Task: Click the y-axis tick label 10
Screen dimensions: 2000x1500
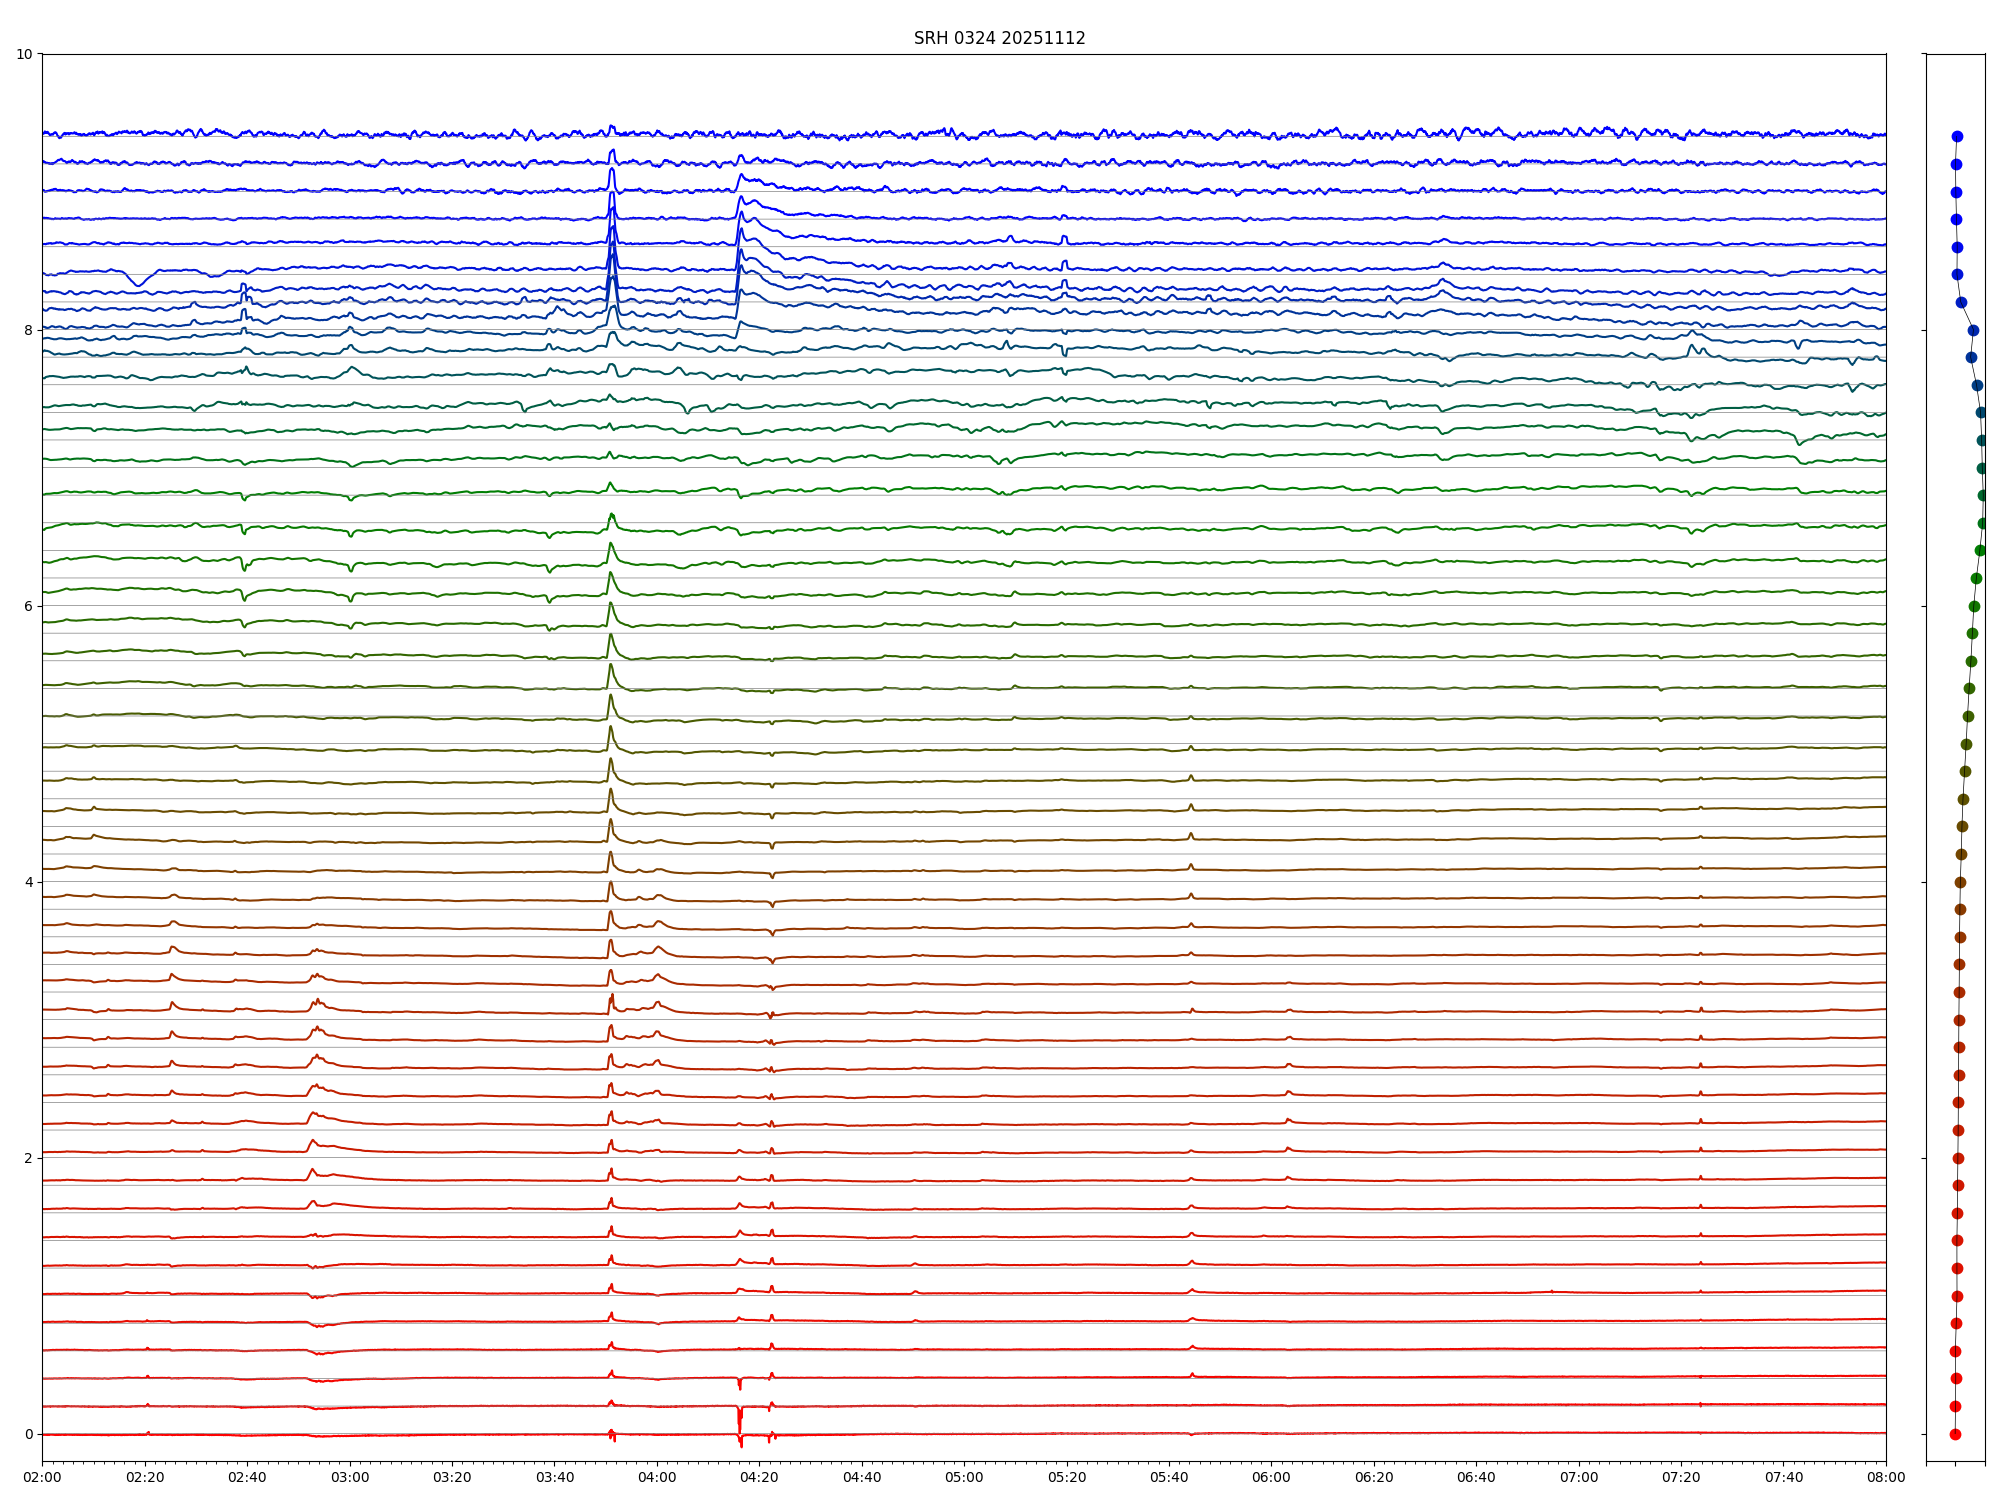Action: pyautogui.click(x=24, y=54)
